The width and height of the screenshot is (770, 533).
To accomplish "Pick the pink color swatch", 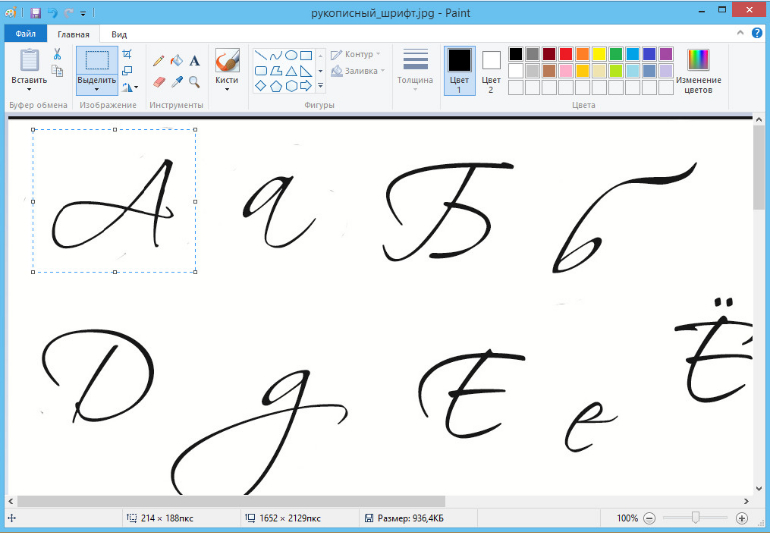I will click(x=566, y=71).
